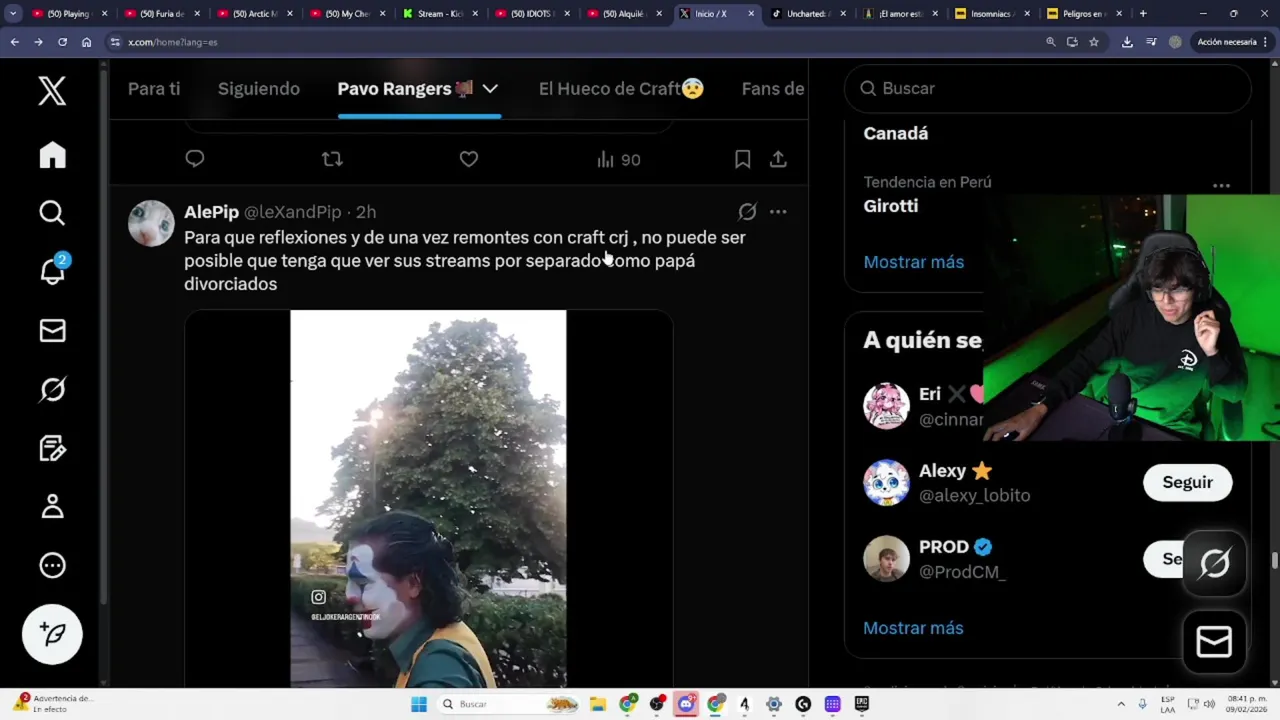Ask Grok about AlePip's post
The image size is (1280, 720).
[747, 212]
